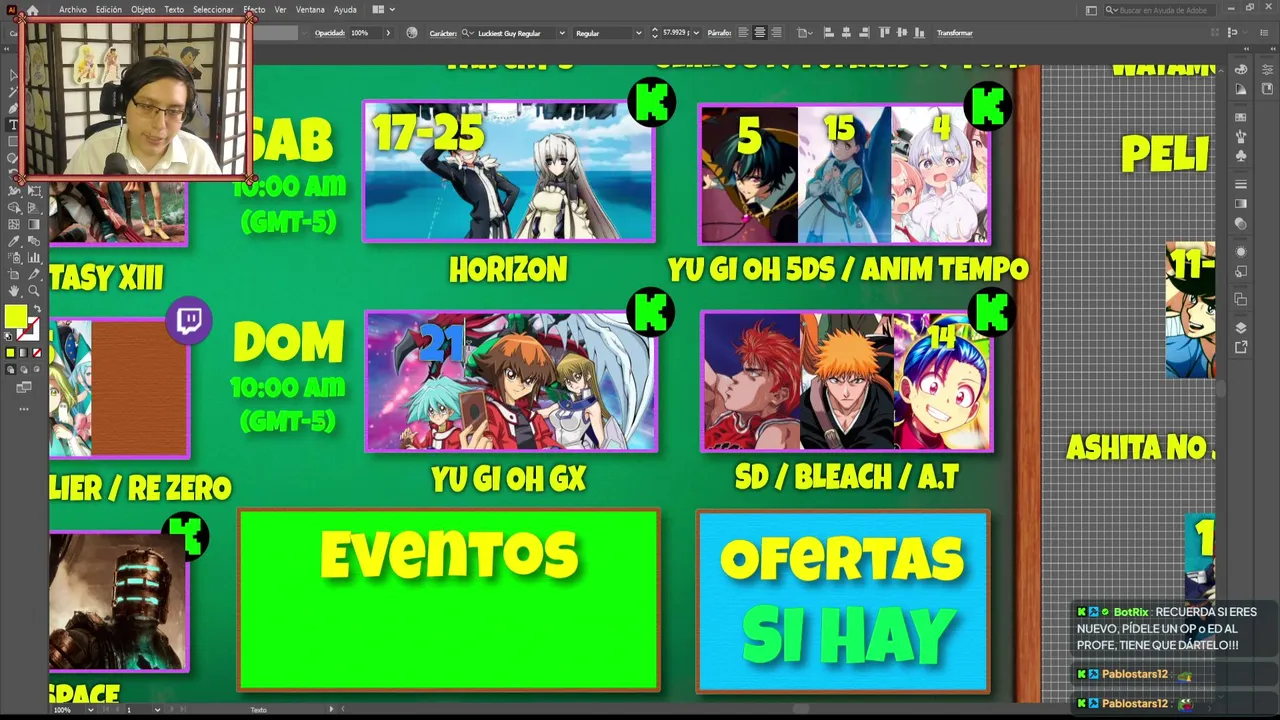Open the Ventana menu
1280x720 pixels.
pyautogui.click(x=310, y=9)
